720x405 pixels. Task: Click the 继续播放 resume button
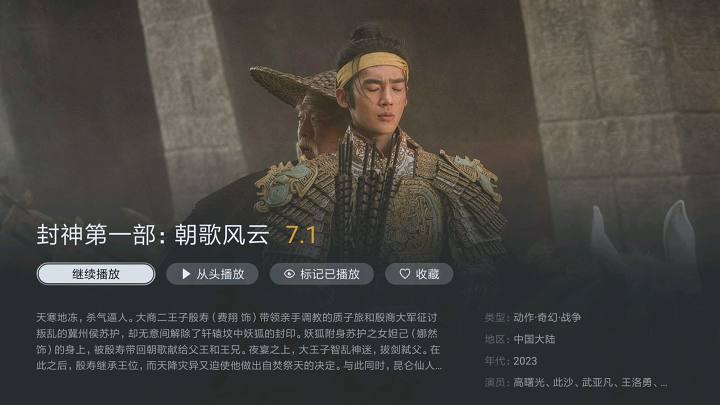pos(96,274)
